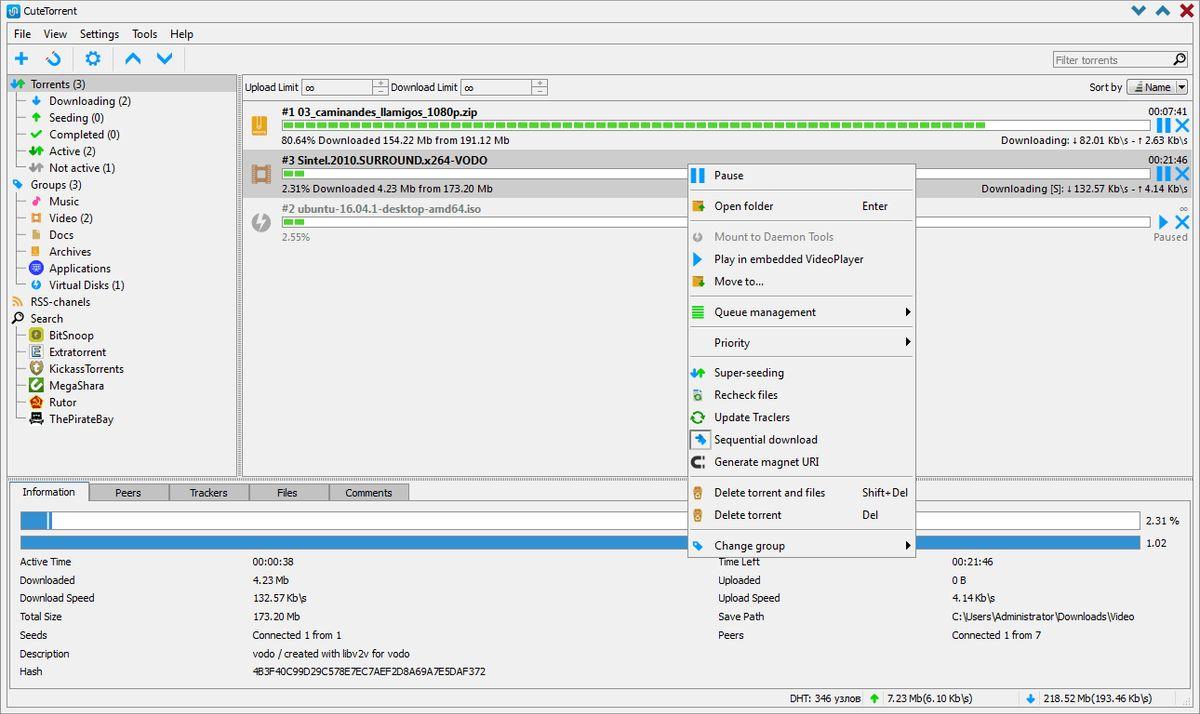
Task: Select the Extratorrent search engine
Action: 78,352
